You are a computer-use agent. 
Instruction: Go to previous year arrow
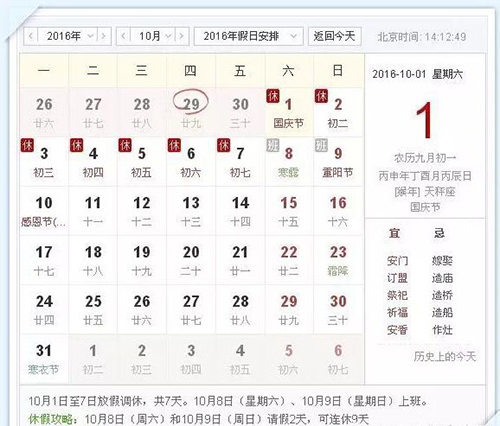(31, 36)
